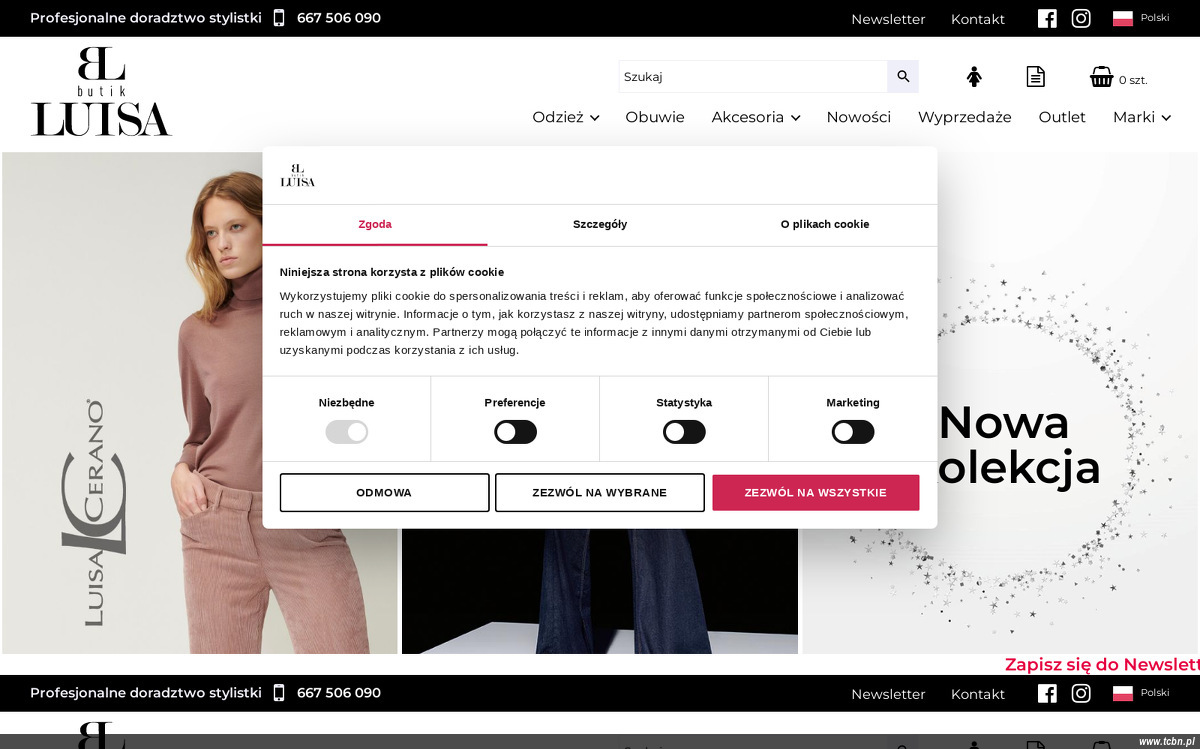This screenshot has width=1200, height=749.
Task: Click Butik Luisa logo in header
Action: point(101,91)
